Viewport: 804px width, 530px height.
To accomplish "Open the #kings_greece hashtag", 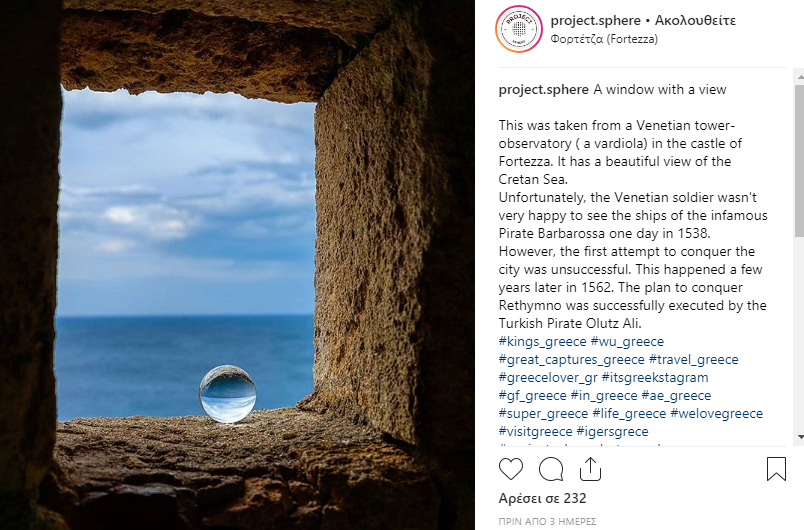I will coord(542,341).
